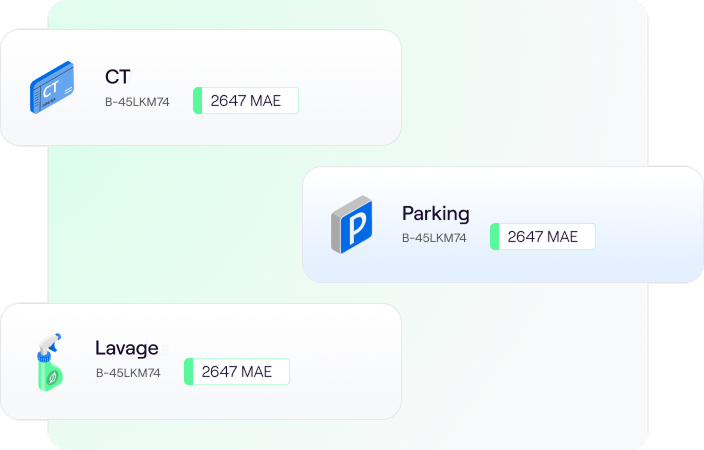Open the CT title label

click(118, 77)
